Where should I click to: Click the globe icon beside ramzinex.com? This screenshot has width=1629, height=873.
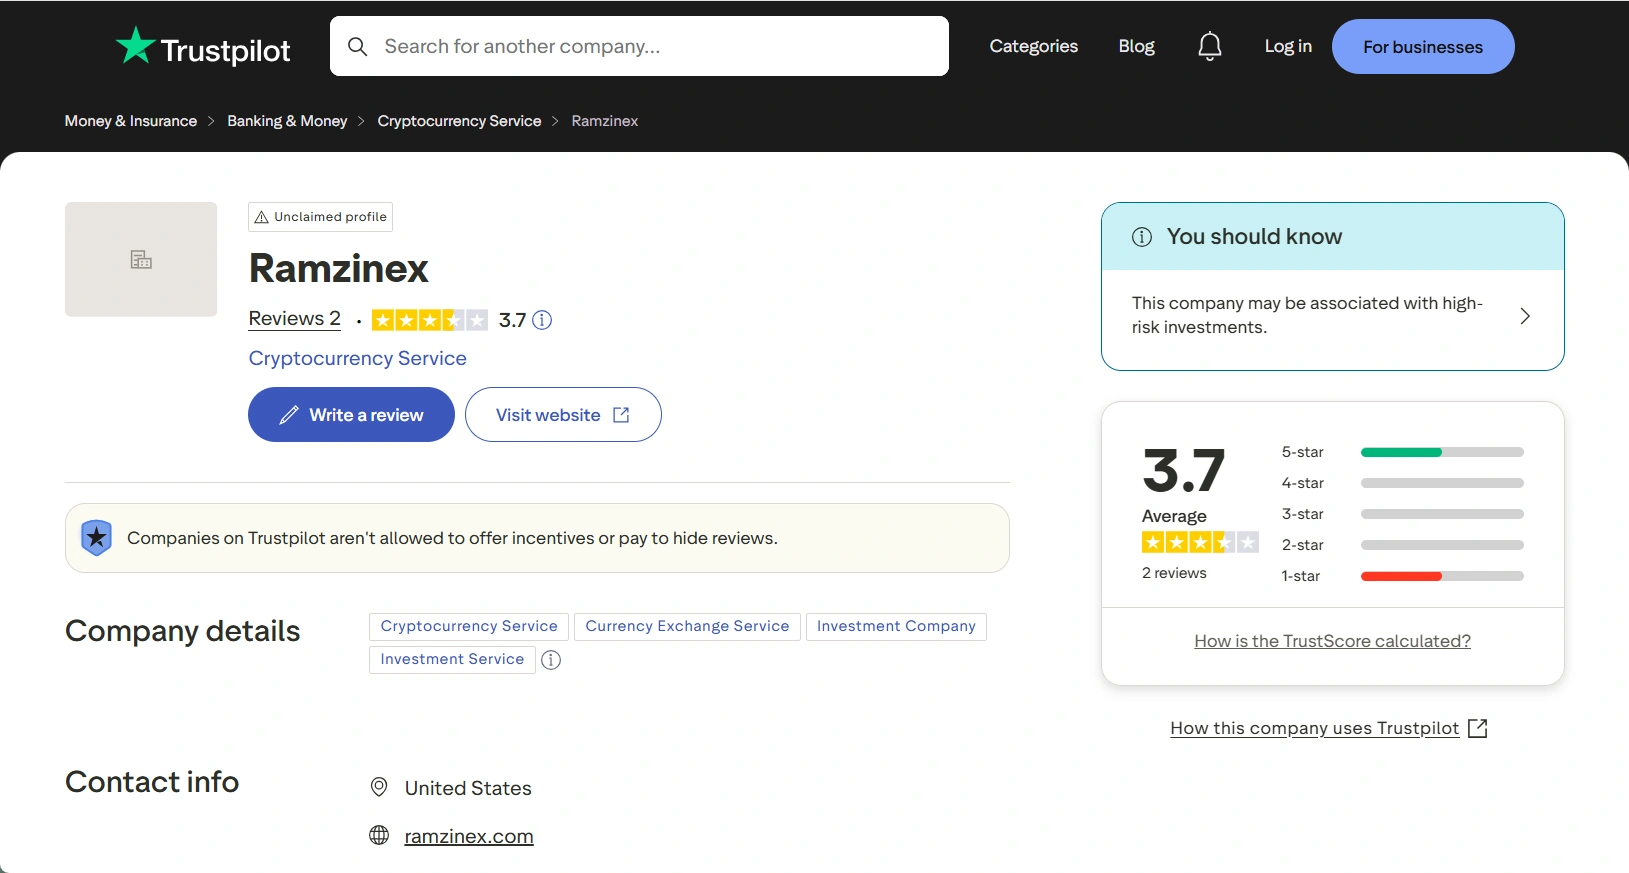pyautogui.click(x=379, y=835)
